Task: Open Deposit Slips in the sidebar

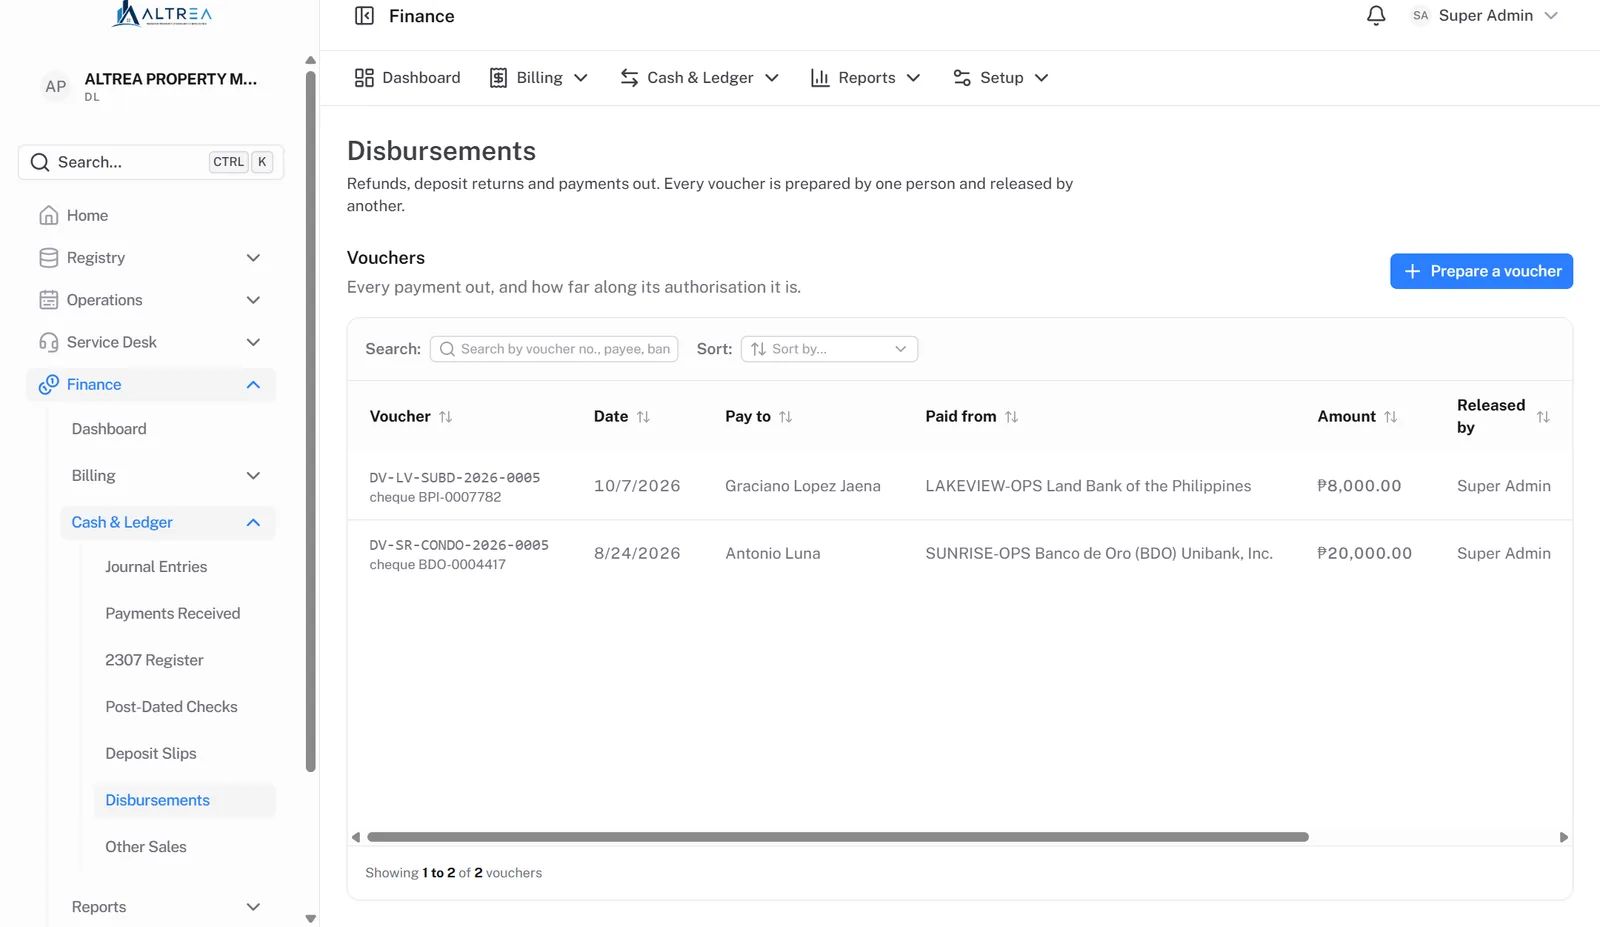Action: coord(151,753)
